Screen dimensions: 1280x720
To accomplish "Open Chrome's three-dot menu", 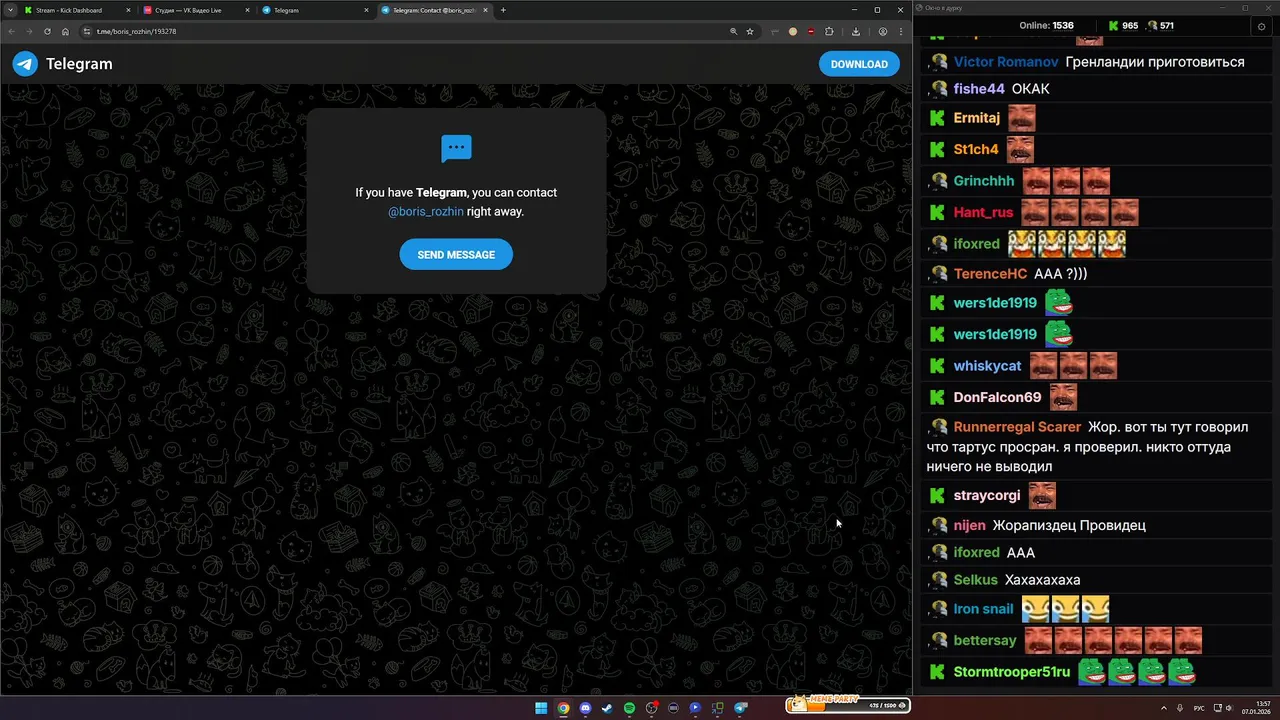I will (x=901, y=31).
